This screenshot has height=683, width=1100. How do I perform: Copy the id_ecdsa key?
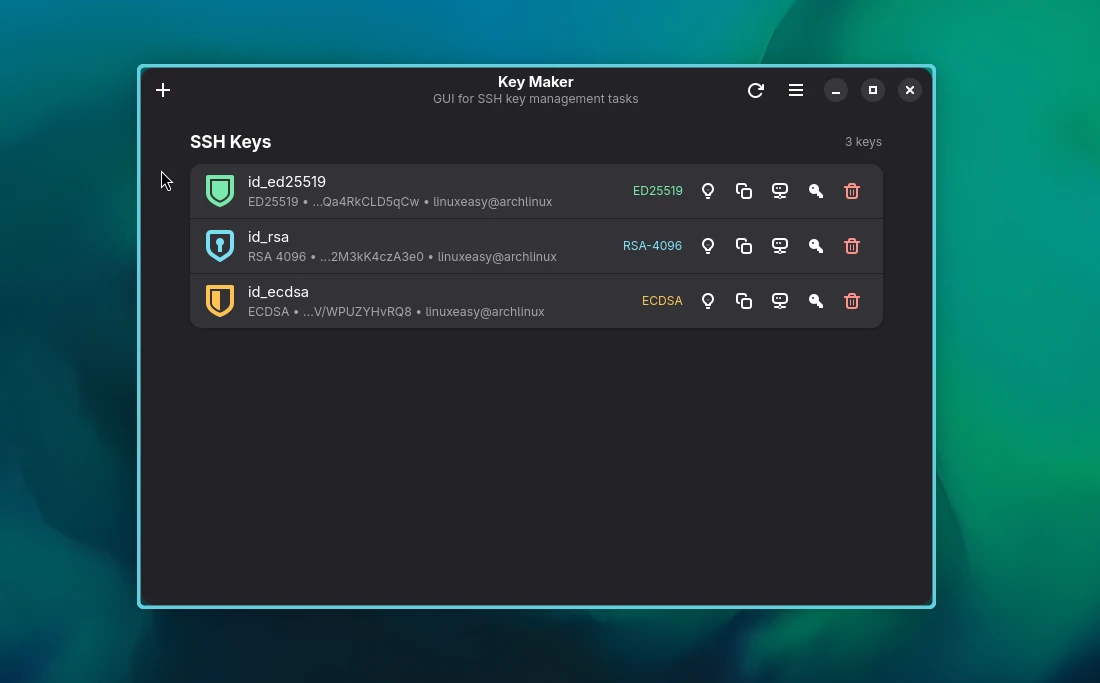[x=744, y=300]
